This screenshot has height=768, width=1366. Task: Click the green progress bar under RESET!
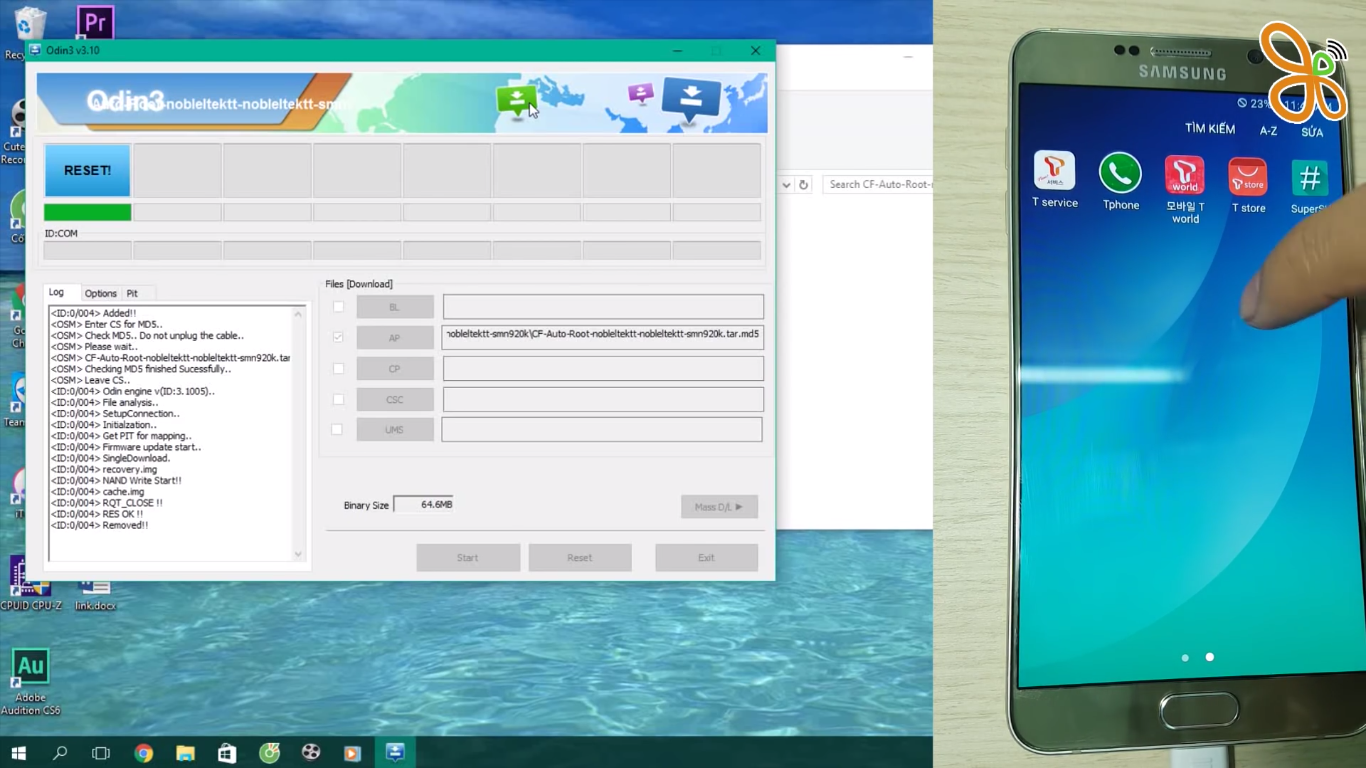point(87,212)
